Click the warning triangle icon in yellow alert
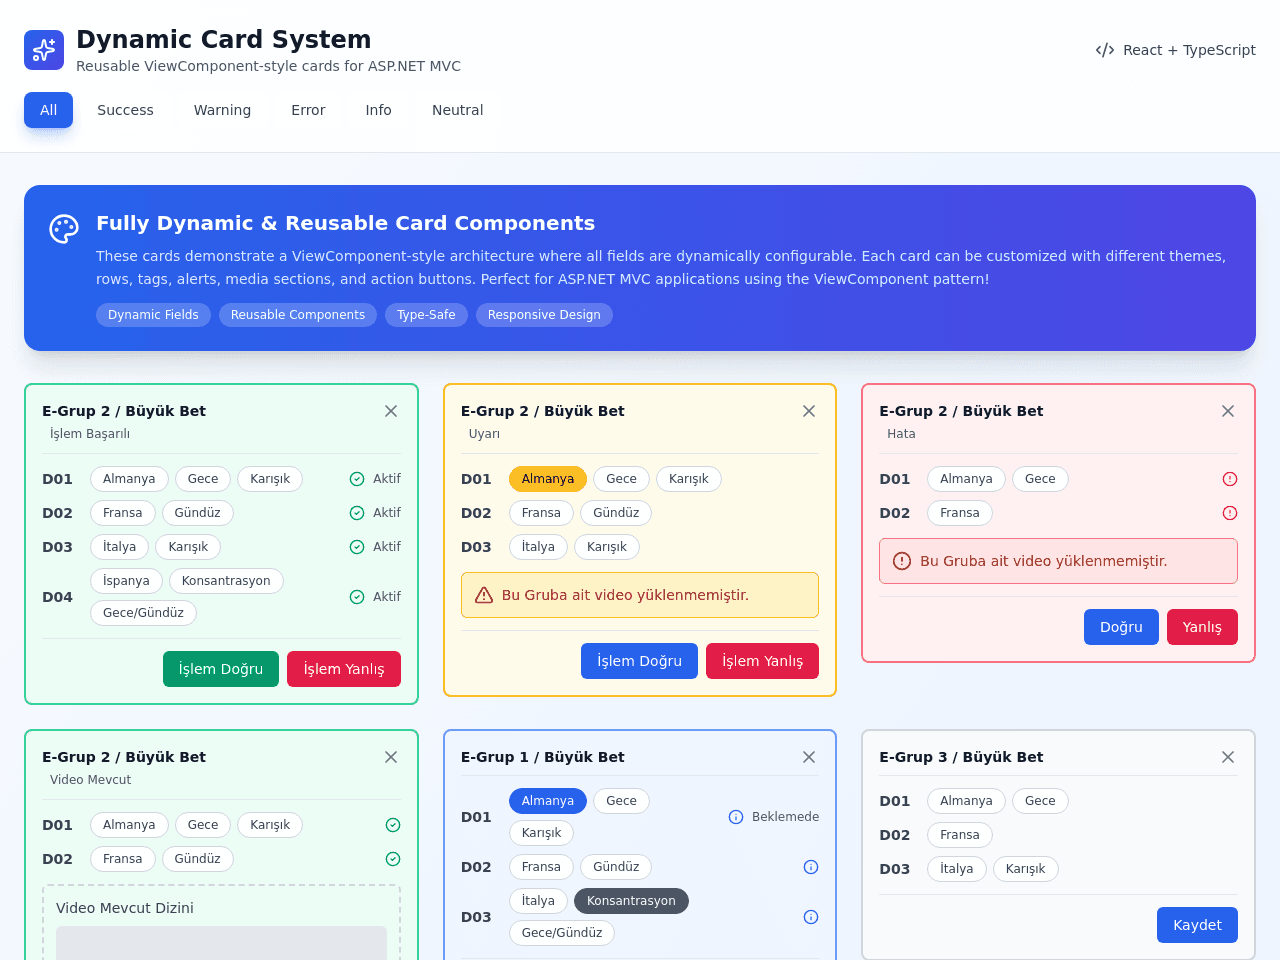1280x960 pixels. 484,595
